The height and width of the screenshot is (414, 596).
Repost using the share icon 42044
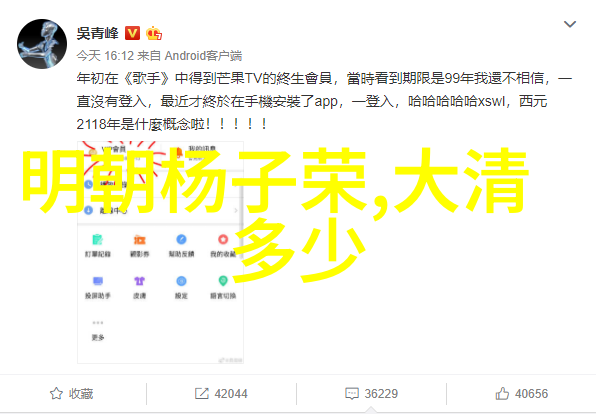point(221,393)
